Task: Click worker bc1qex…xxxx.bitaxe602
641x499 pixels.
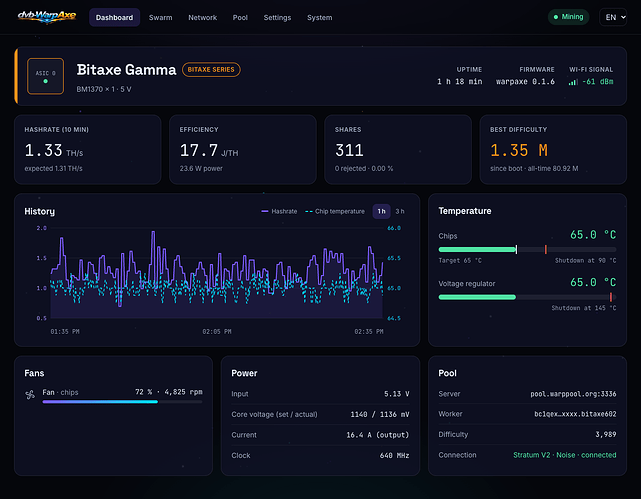Action: 575,414
